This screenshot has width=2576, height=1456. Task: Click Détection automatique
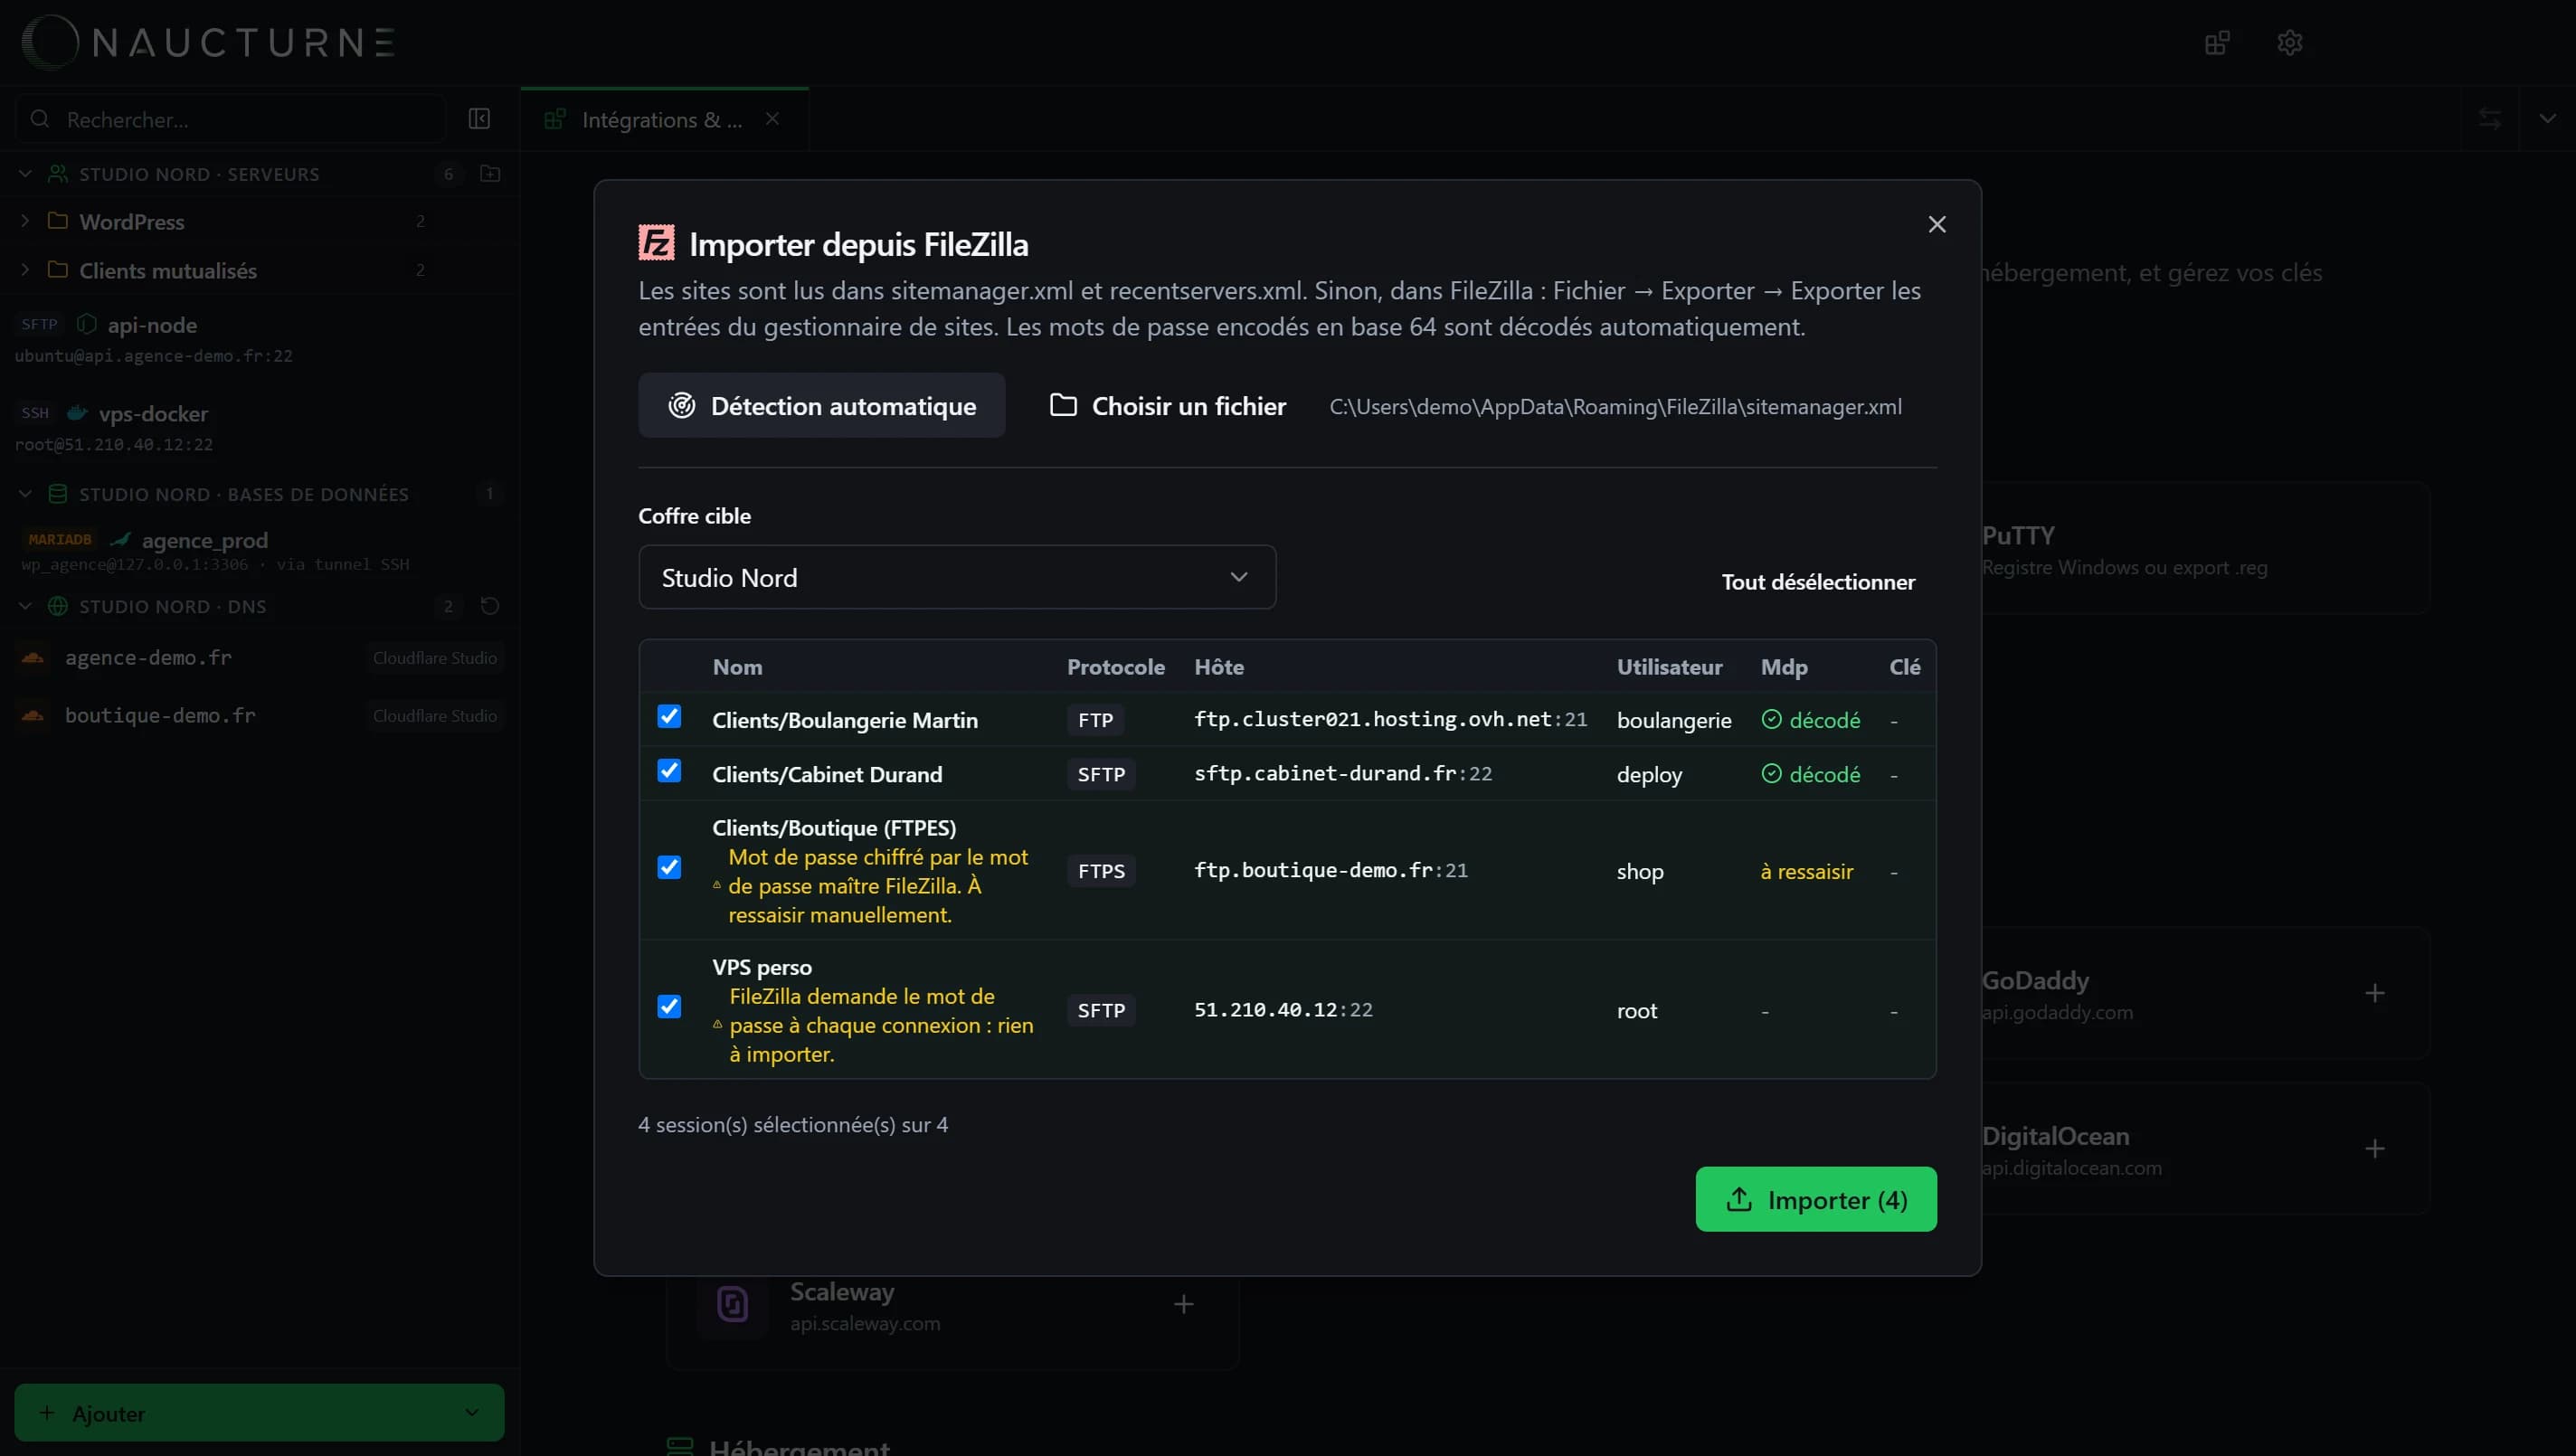click(x=822, y=405)
